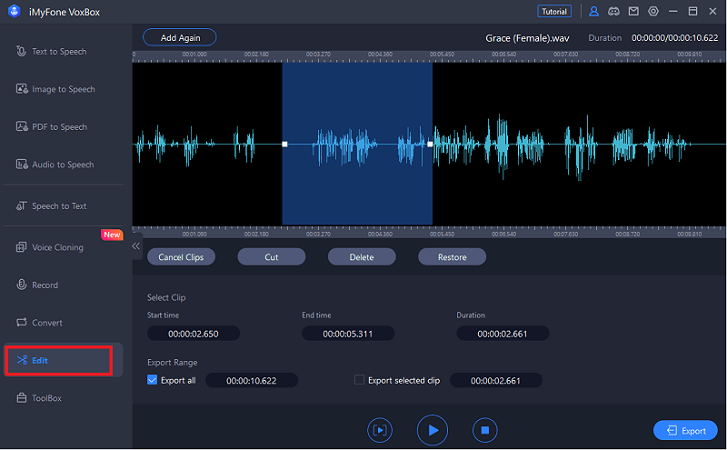Select the Edit scissors icon
Viewport: 727px width, 450px height.
[22, 360]
